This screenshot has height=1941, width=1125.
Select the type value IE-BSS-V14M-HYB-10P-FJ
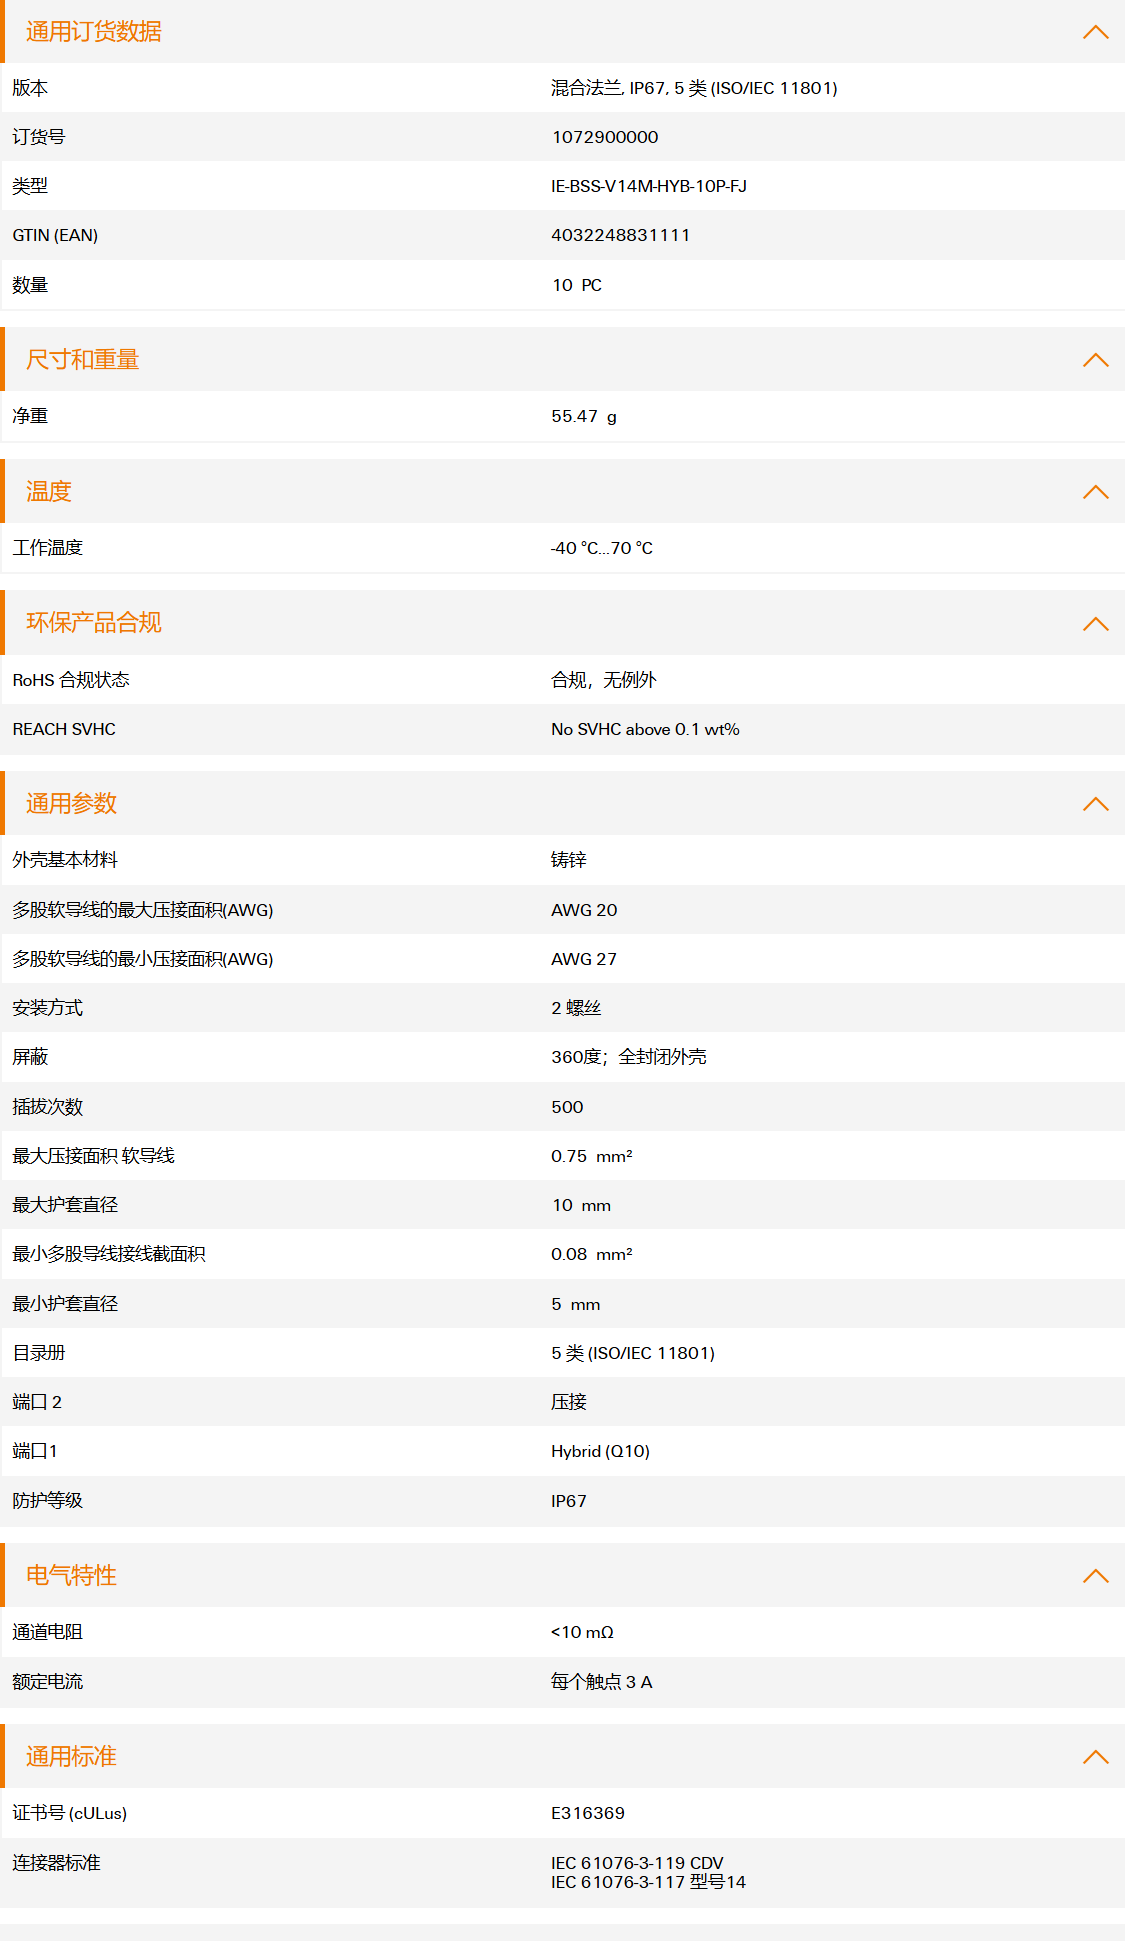[x=649, y=186]
